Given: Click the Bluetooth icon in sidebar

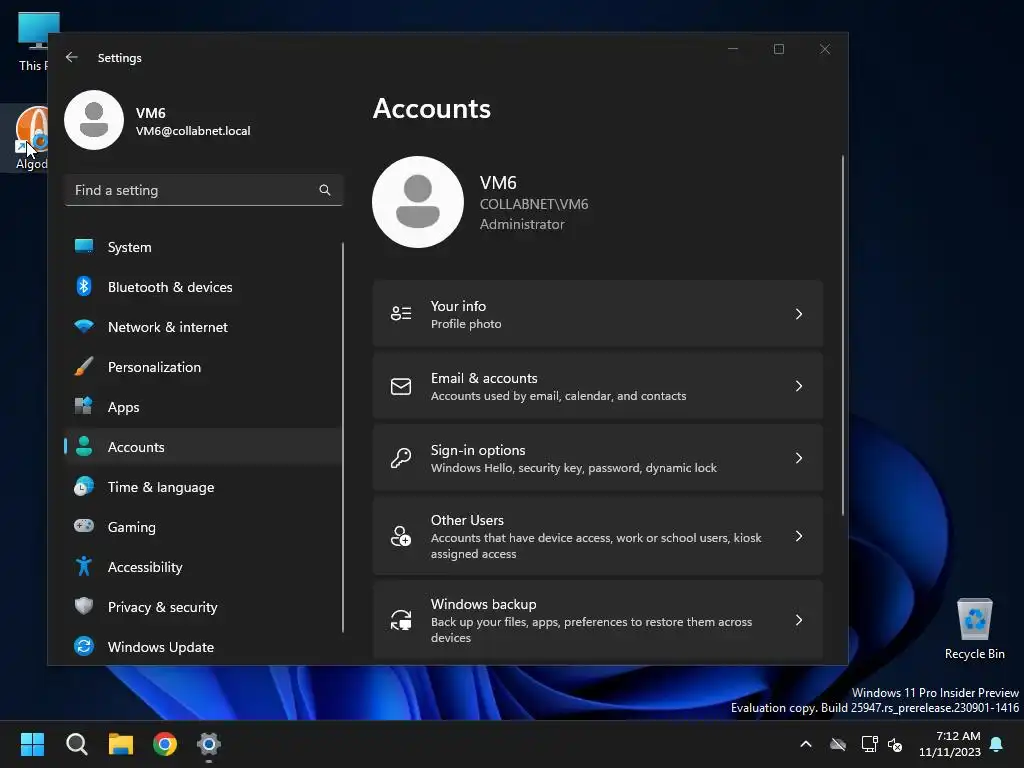Looking at the screenshot, I should [84, 286].
